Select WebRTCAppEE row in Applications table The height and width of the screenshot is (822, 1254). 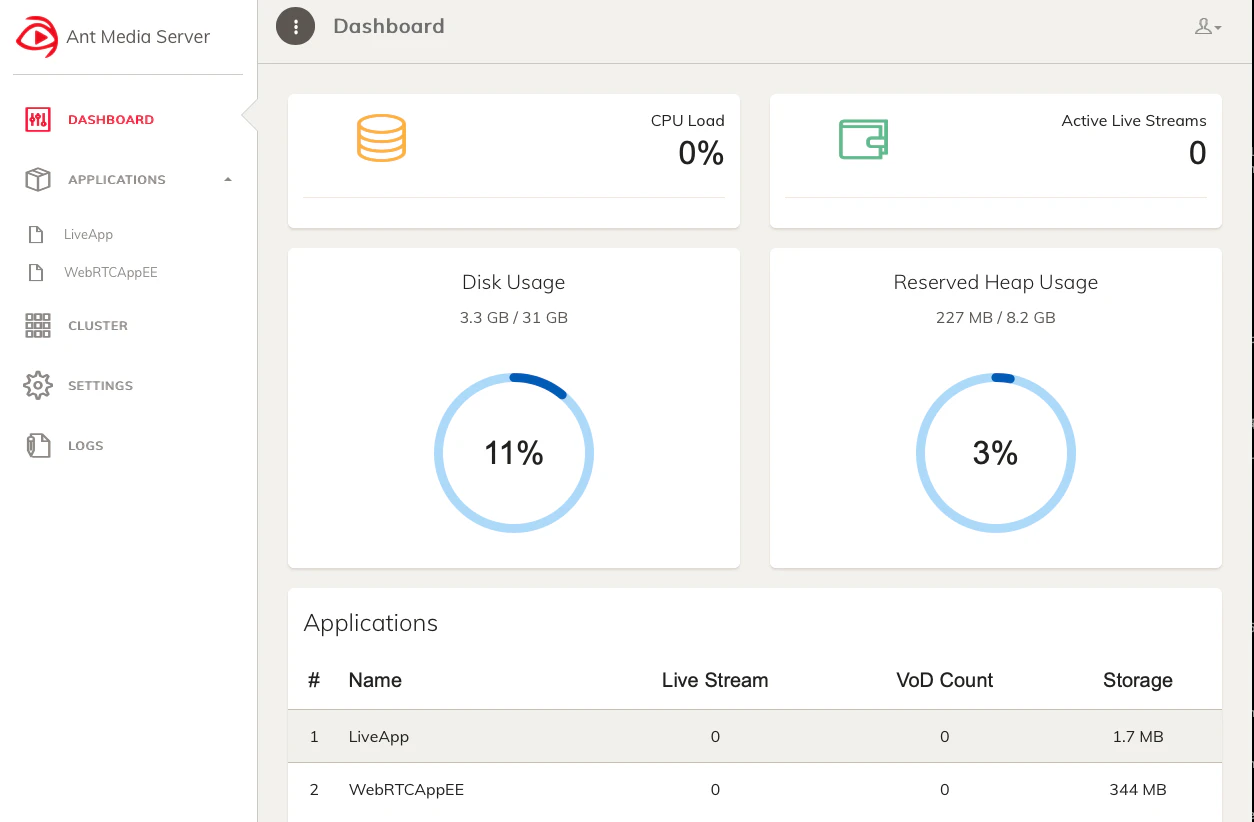(x=755, y=790)
